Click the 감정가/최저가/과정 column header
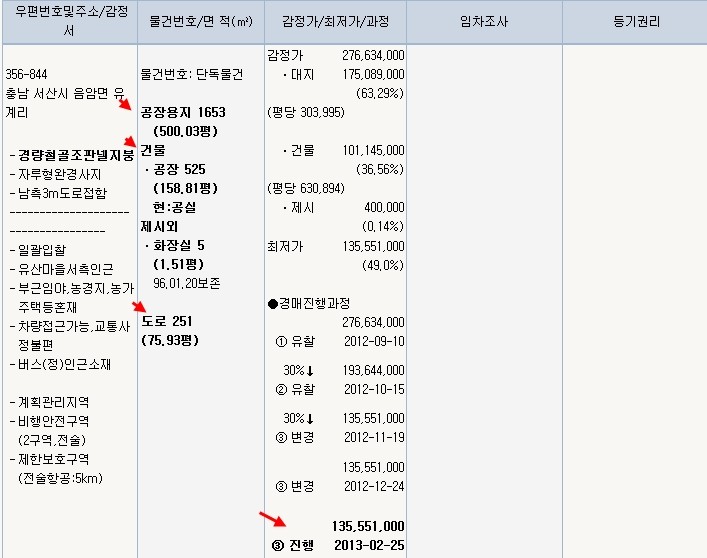707x558 pixels. click(335, 22)
